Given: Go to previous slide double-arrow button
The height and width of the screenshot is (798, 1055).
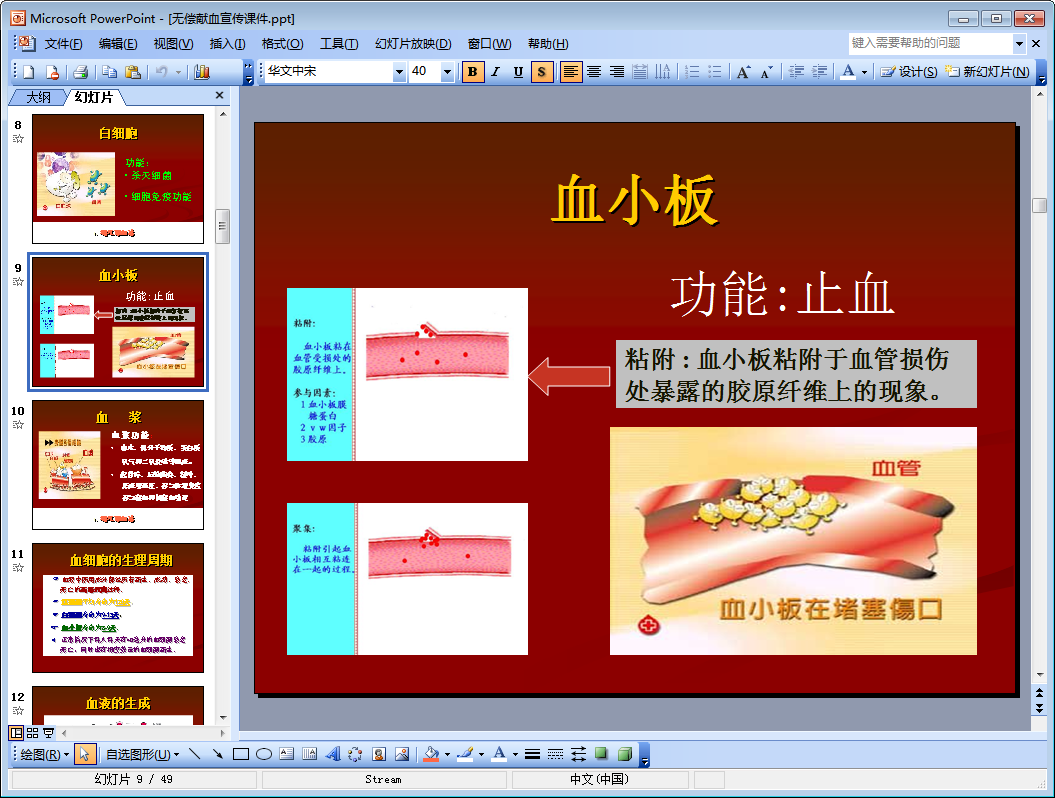Looking at the screenshot, I should 1040,692.
